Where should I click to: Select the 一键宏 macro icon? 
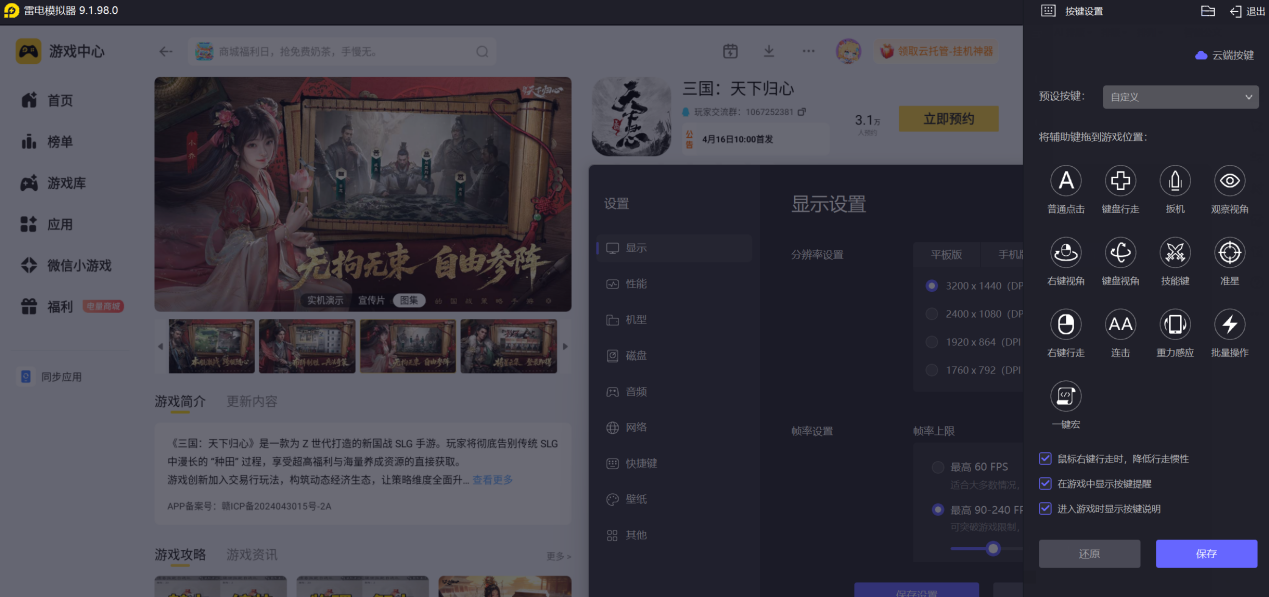click(1066, 396)
